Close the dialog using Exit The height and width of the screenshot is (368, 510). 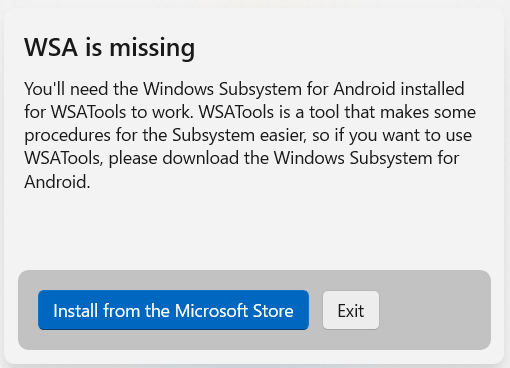[x=351, y=310]
